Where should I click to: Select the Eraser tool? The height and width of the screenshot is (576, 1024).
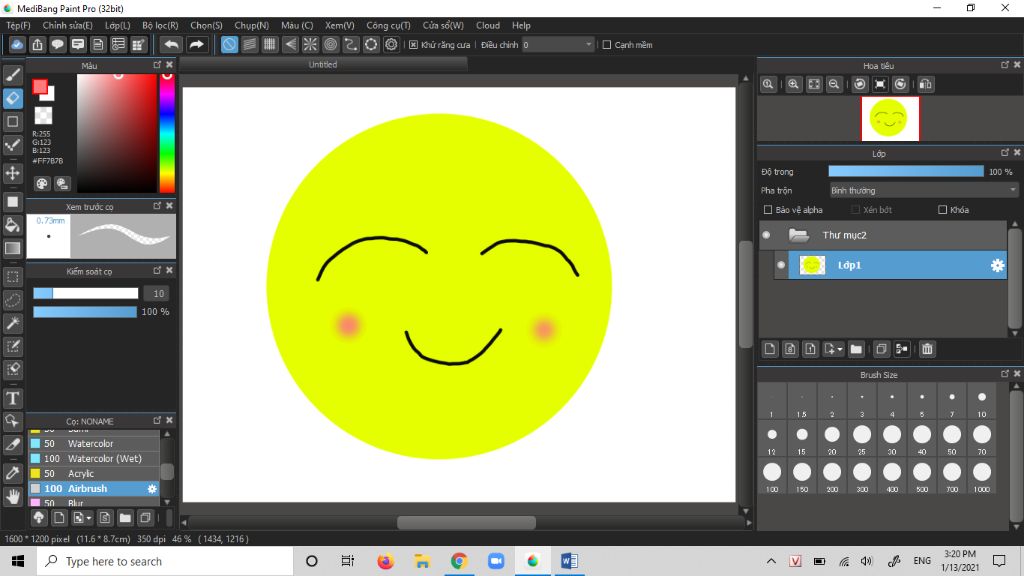[12, 99]
